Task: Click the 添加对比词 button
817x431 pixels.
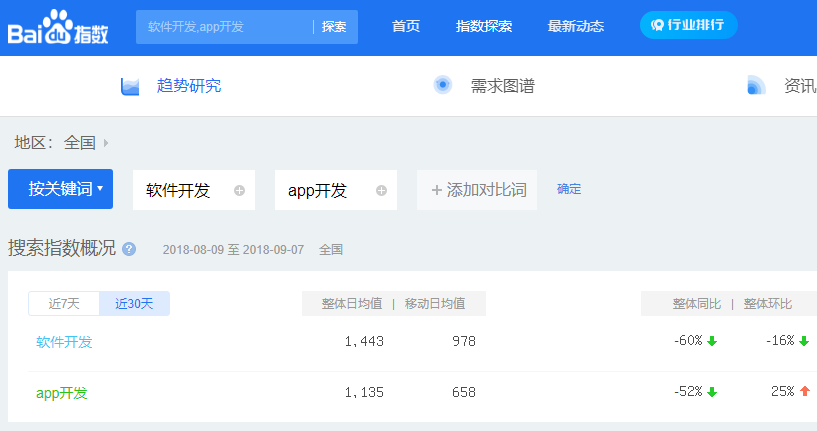Action: pyautogui.click(x=477, y=190)
